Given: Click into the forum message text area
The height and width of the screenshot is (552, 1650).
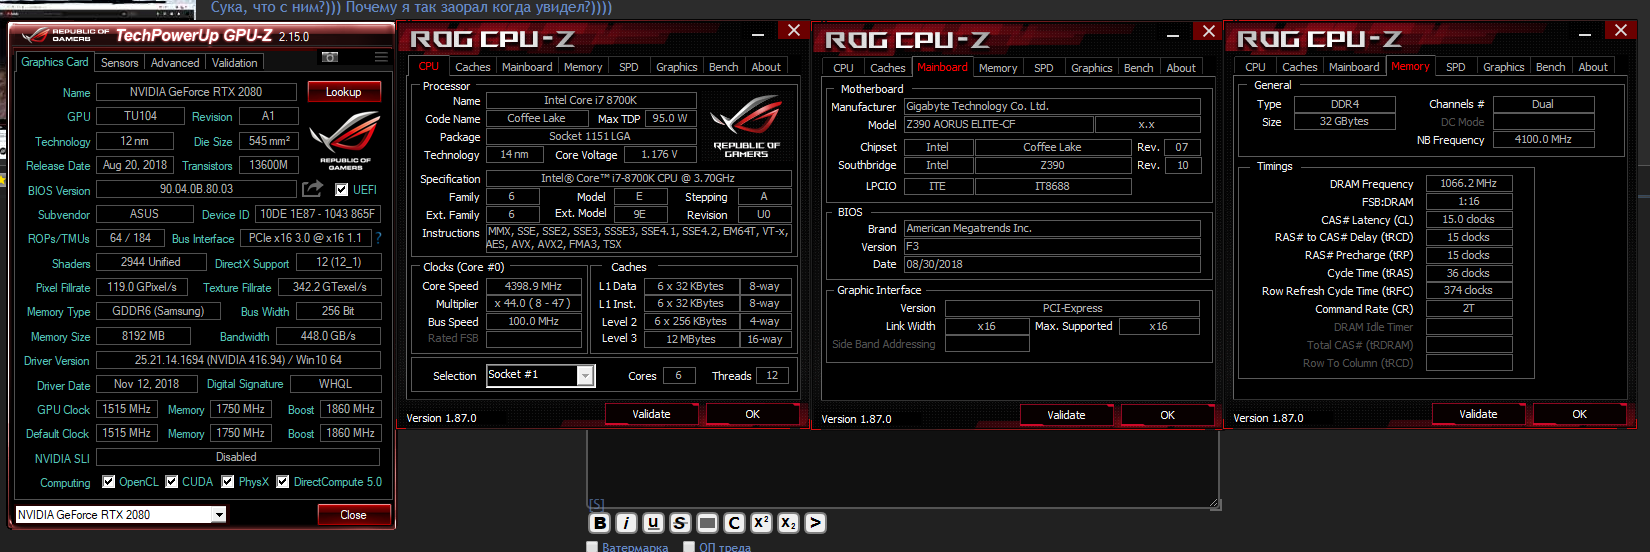Looking at the screenshot, I should (x=903, y=470).
